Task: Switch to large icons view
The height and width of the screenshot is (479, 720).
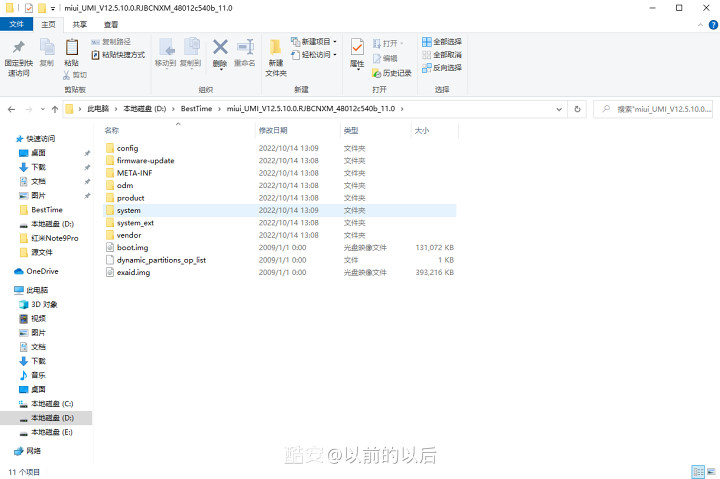Action: (x=712, y=472)
